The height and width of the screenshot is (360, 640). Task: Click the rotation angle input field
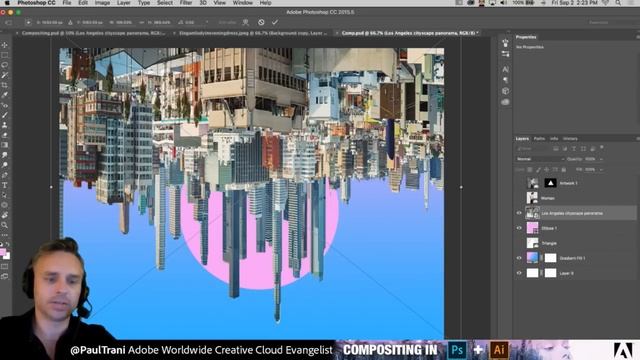point(190,22)
